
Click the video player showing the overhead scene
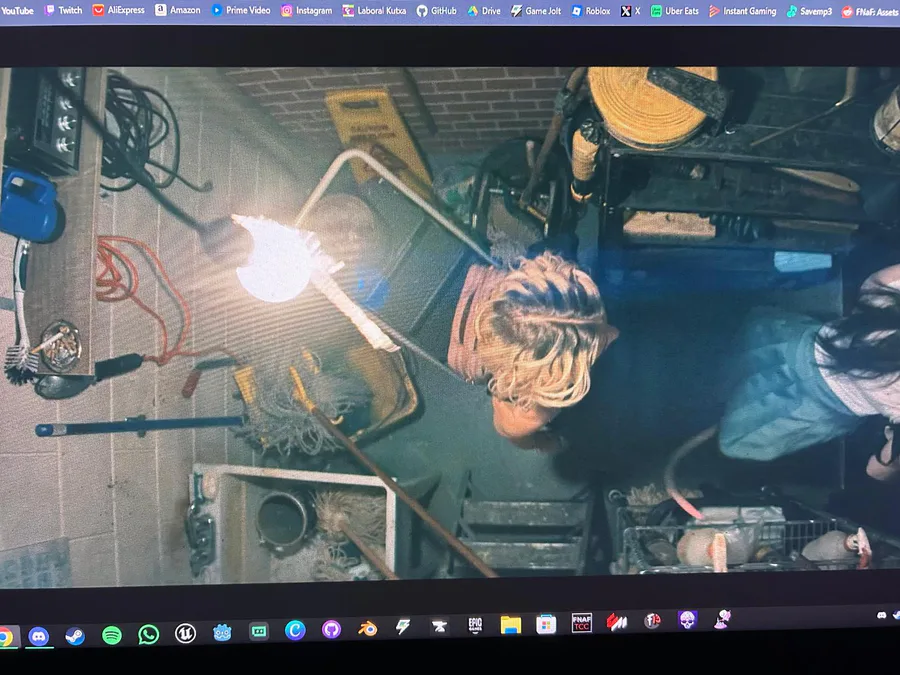point(450,326)
